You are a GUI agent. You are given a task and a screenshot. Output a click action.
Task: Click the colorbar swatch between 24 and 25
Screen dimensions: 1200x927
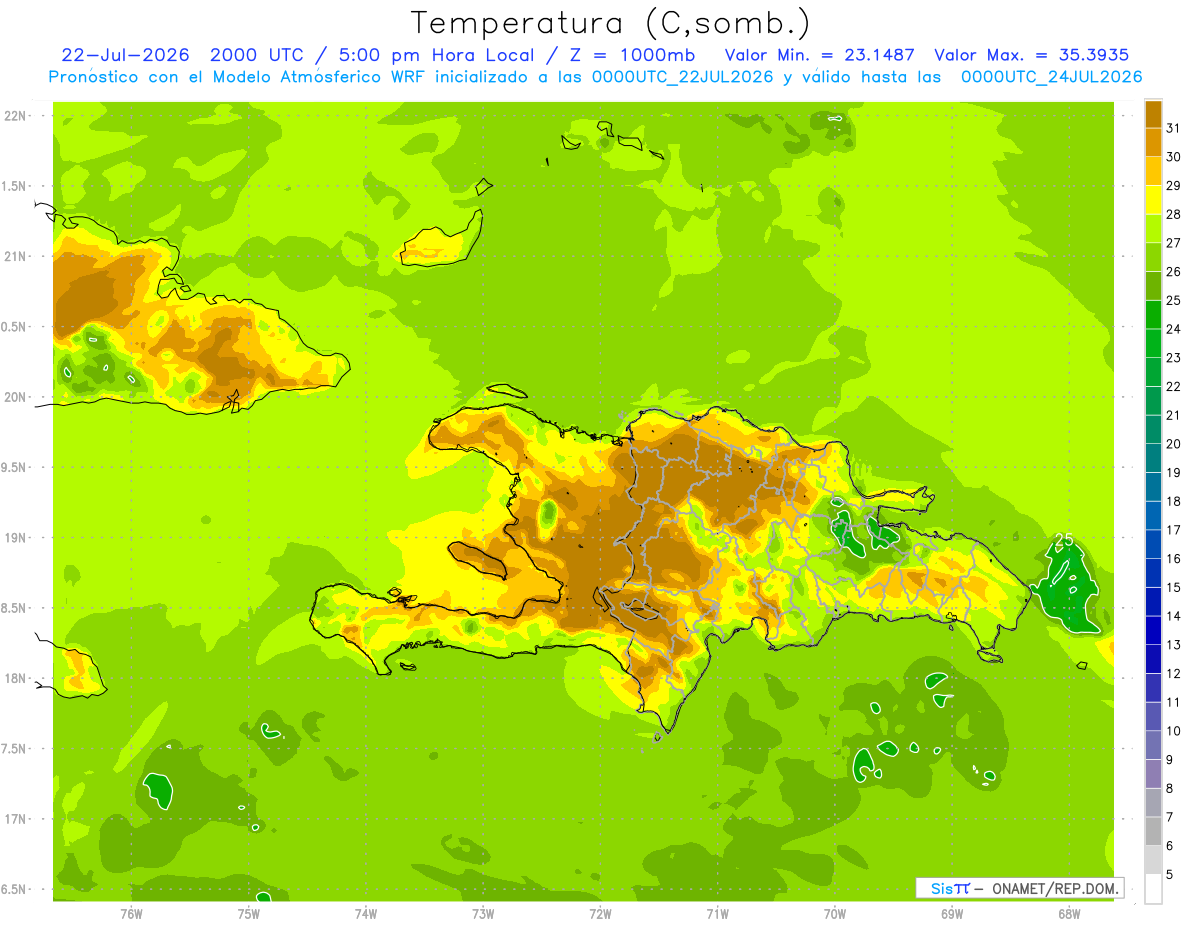click(1153, 314)
